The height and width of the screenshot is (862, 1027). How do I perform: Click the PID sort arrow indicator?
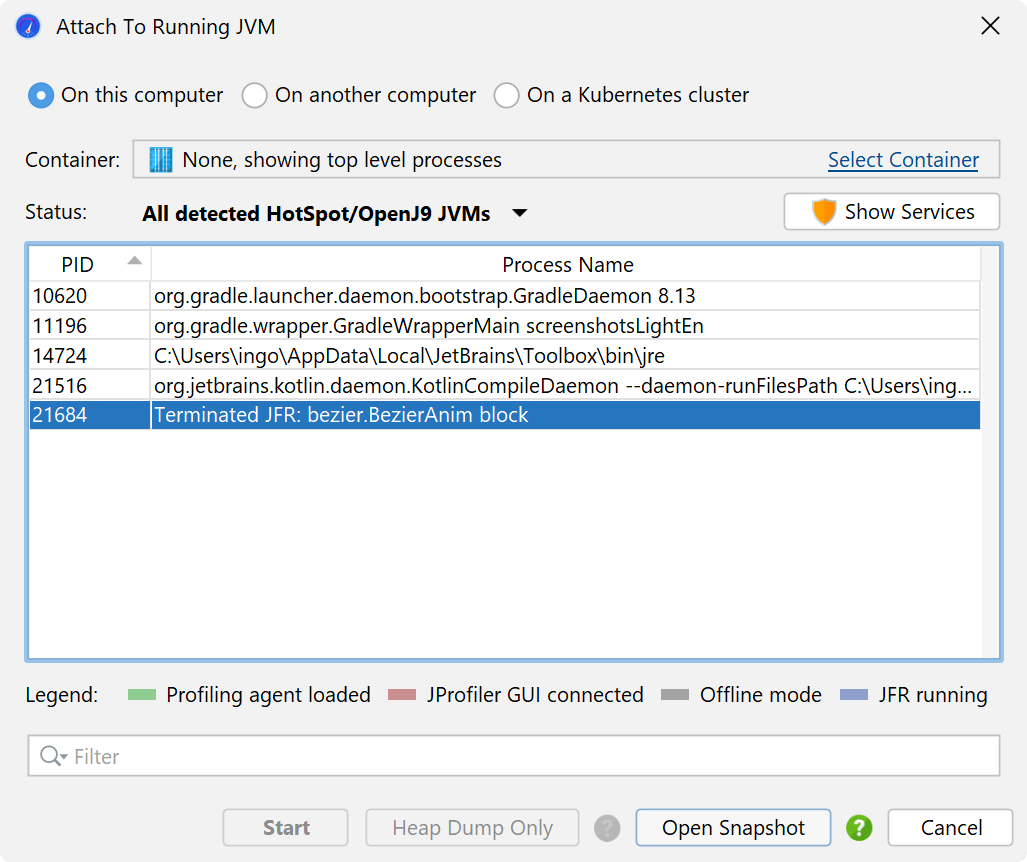[x=134, y=261]
